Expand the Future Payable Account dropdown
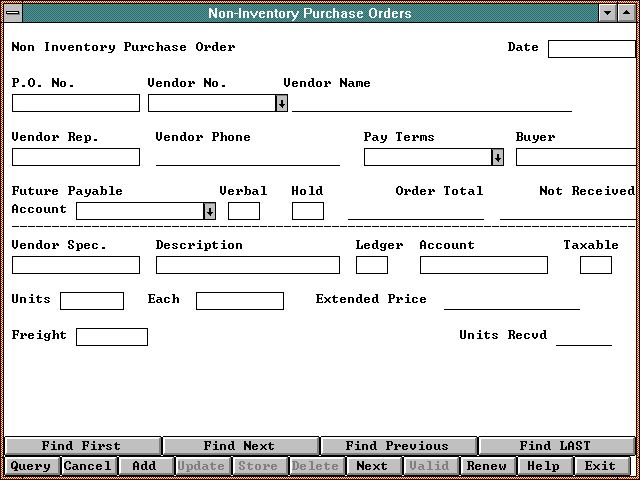The image size is (640, 480). [209, 211]
